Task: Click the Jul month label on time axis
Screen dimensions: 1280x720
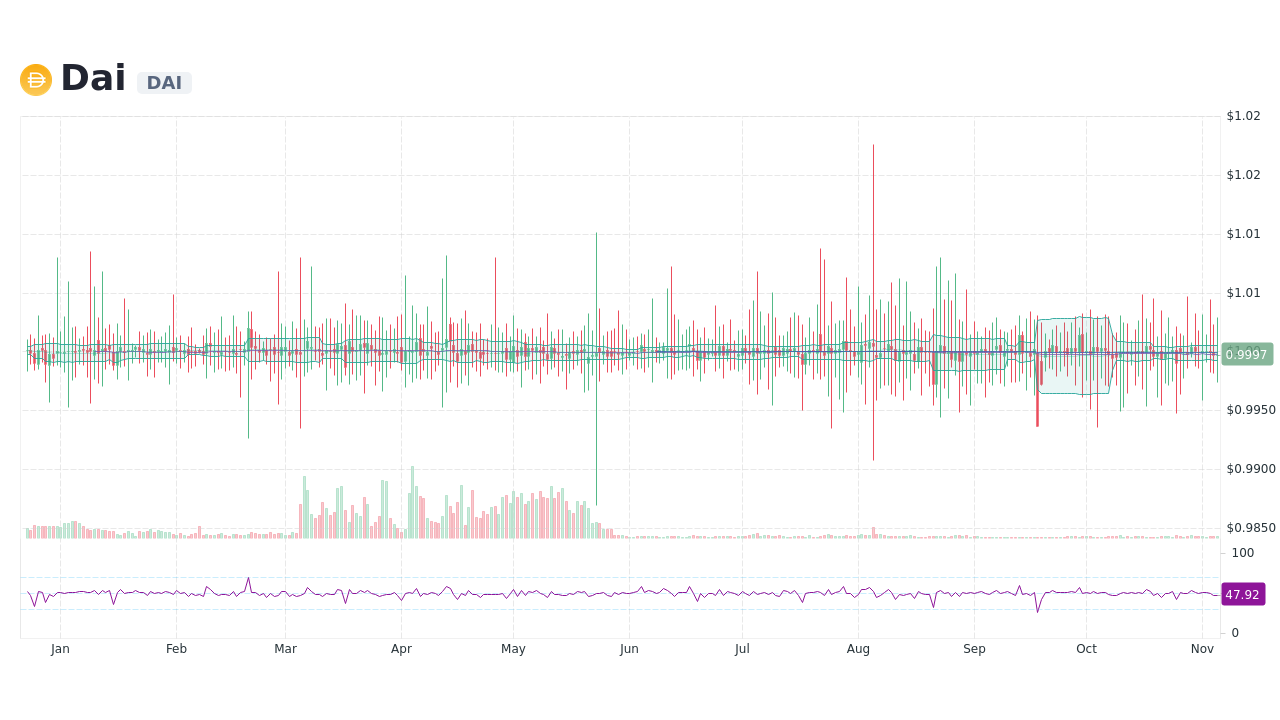Action: [x=742, y=649]
